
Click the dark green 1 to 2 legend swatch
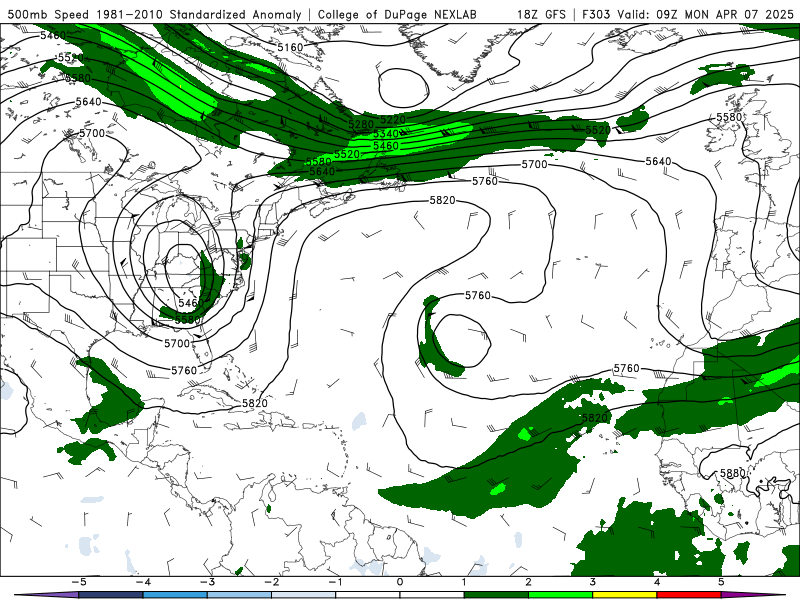coord(496,595)
